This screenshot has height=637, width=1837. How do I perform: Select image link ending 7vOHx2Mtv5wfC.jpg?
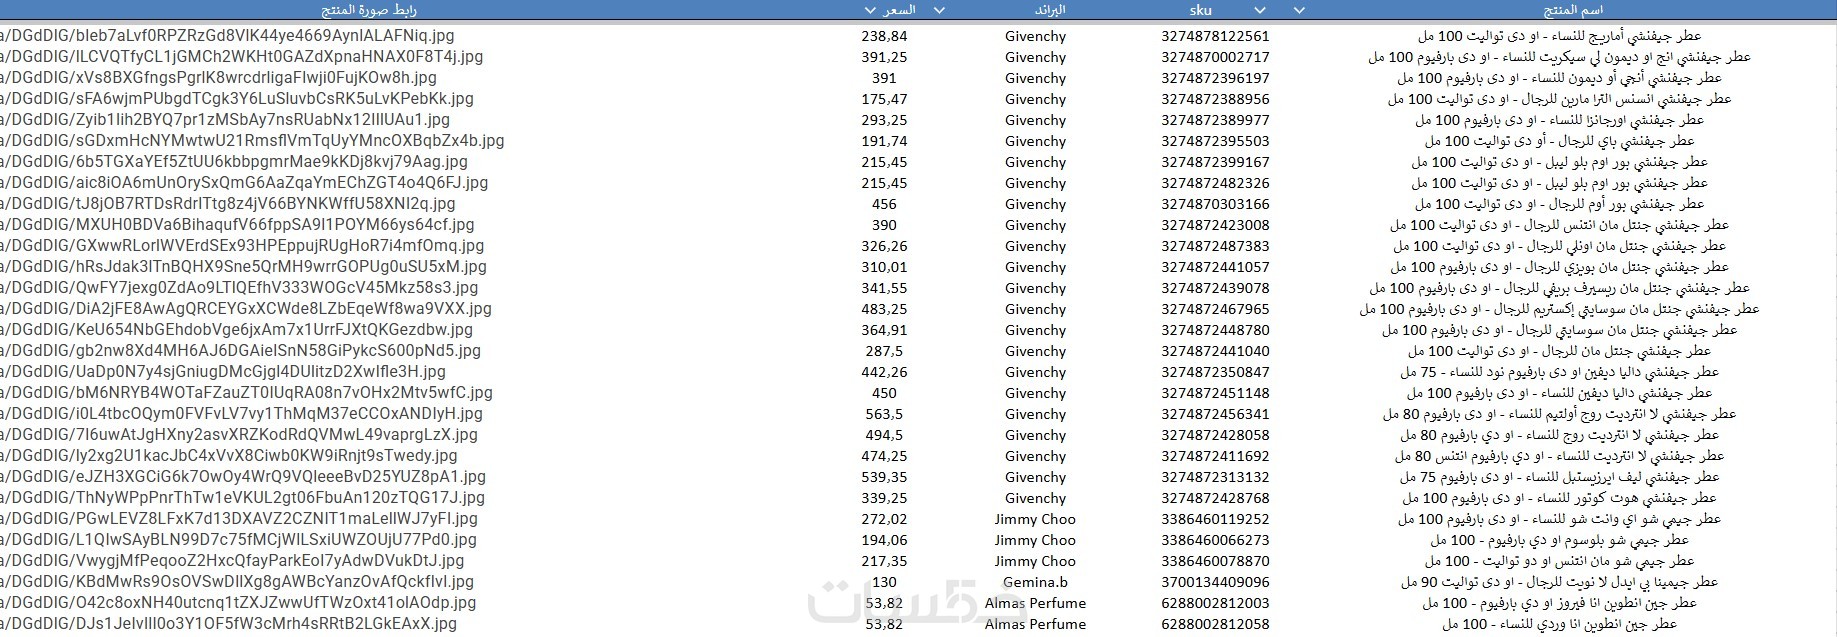[x=246, y=393]
